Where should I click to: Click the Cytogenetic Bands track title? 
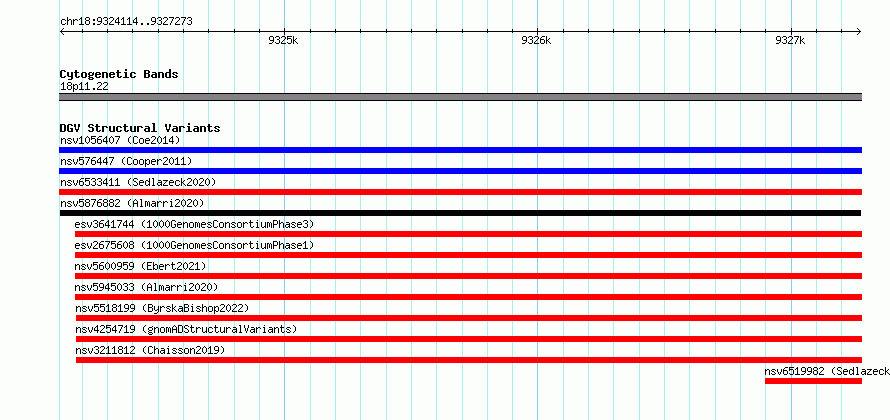(x=119, y=74)
